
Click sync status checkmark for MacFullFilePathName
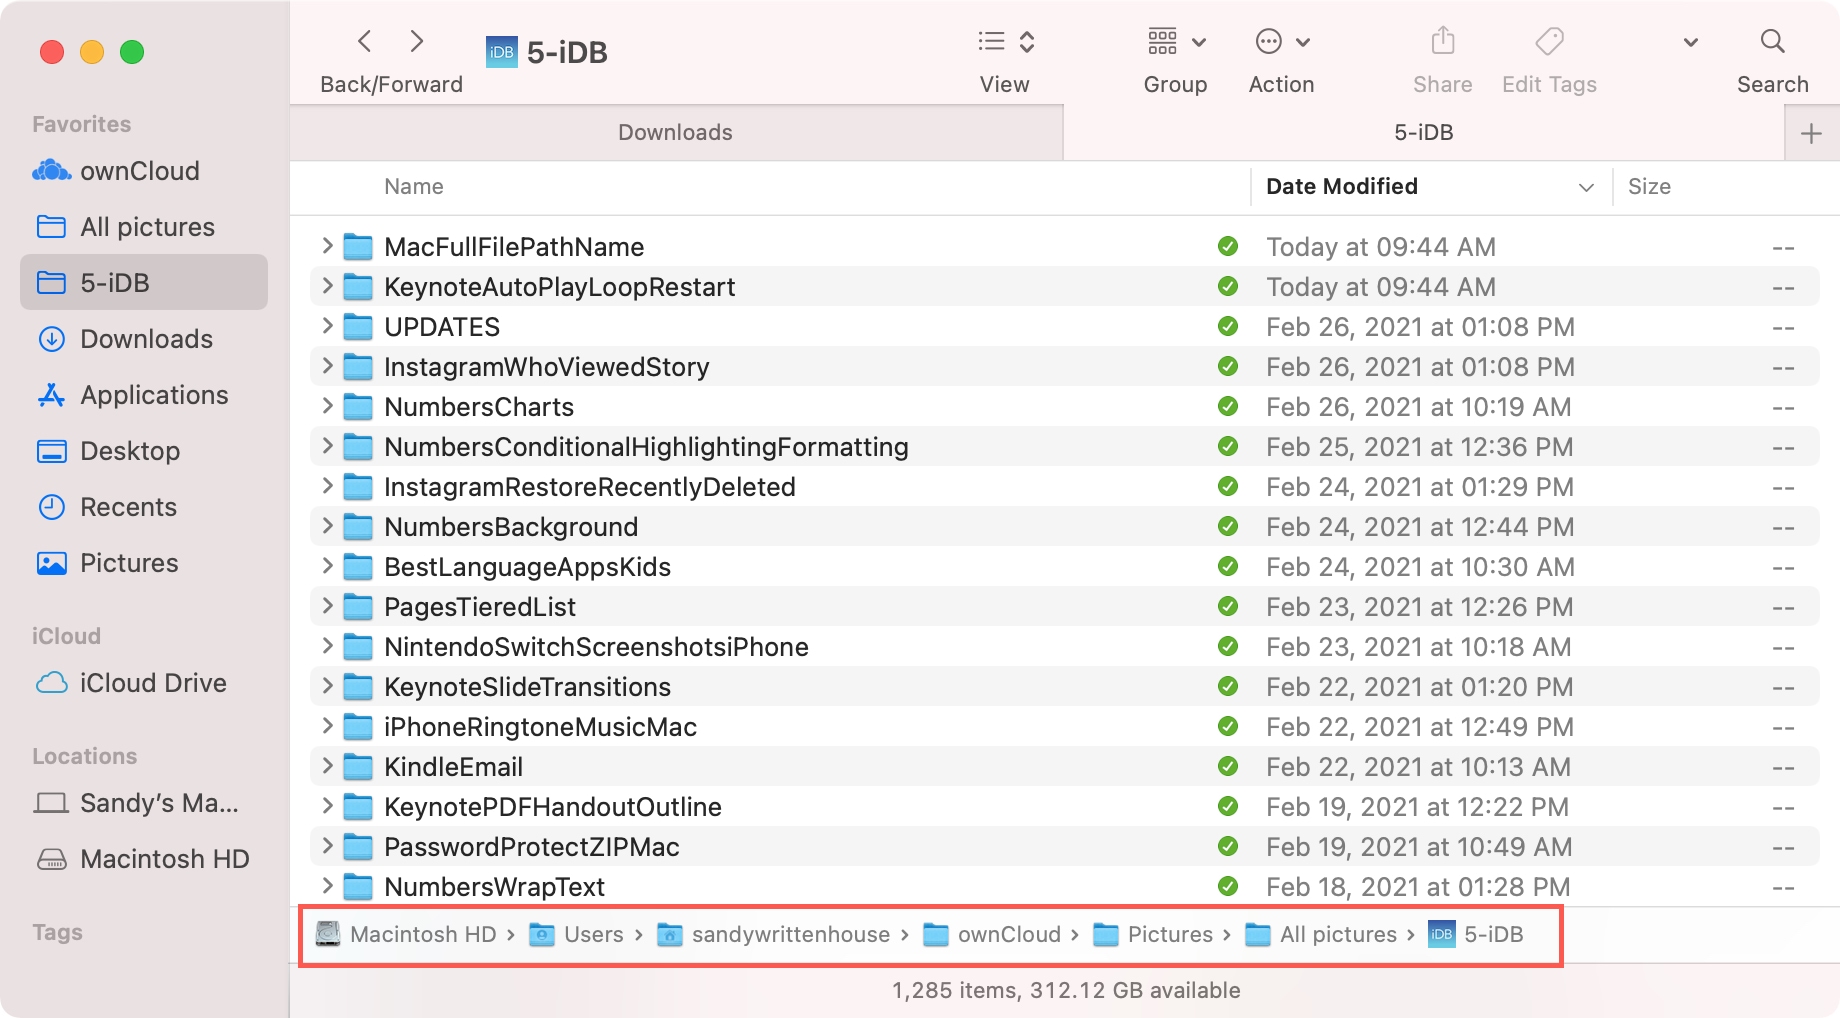pyautogui.click(x=1228, y=246)
